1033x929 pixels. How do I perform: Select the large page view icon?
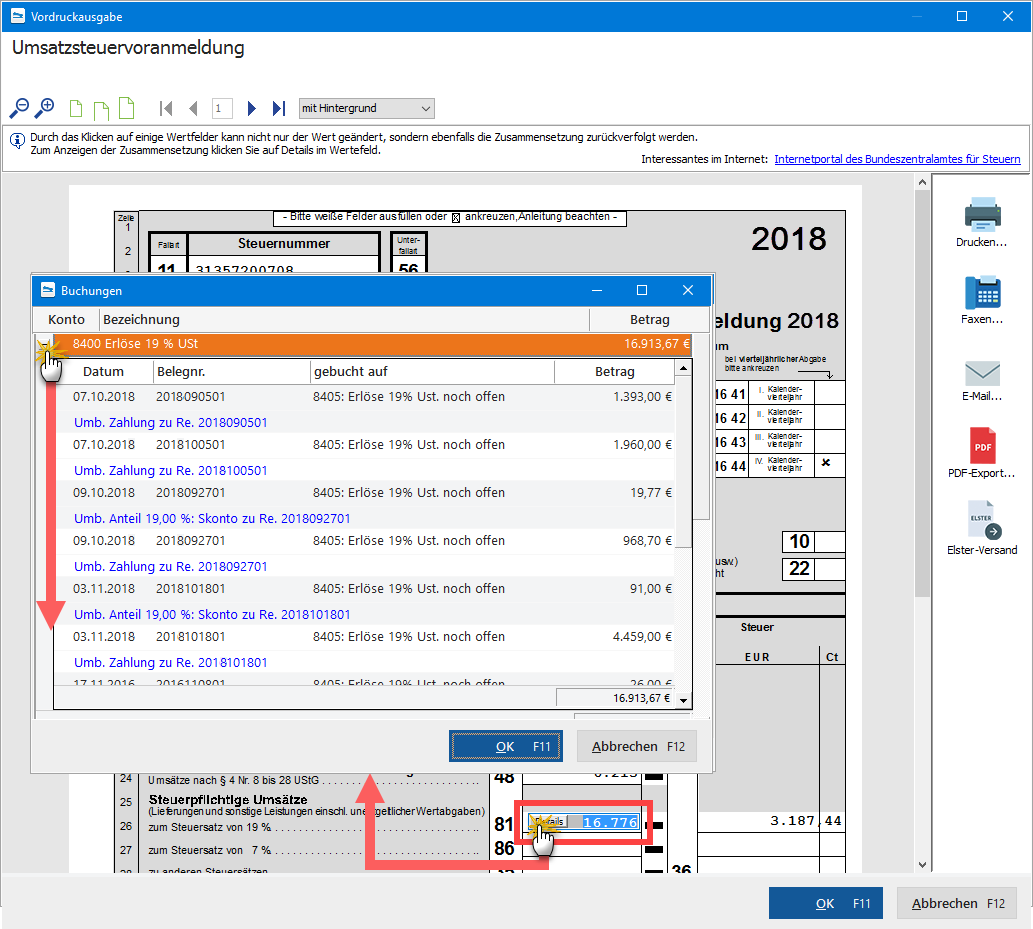point(126,108)
